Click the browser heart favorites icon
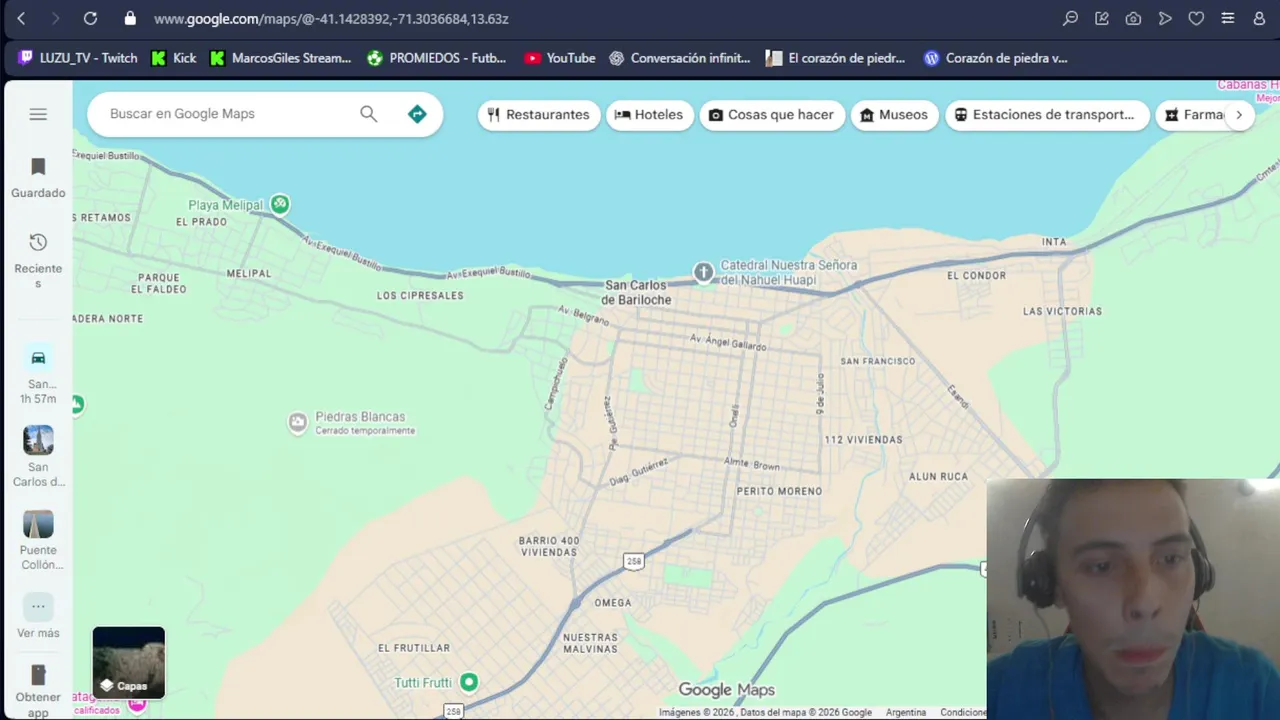 [1196, 18]
